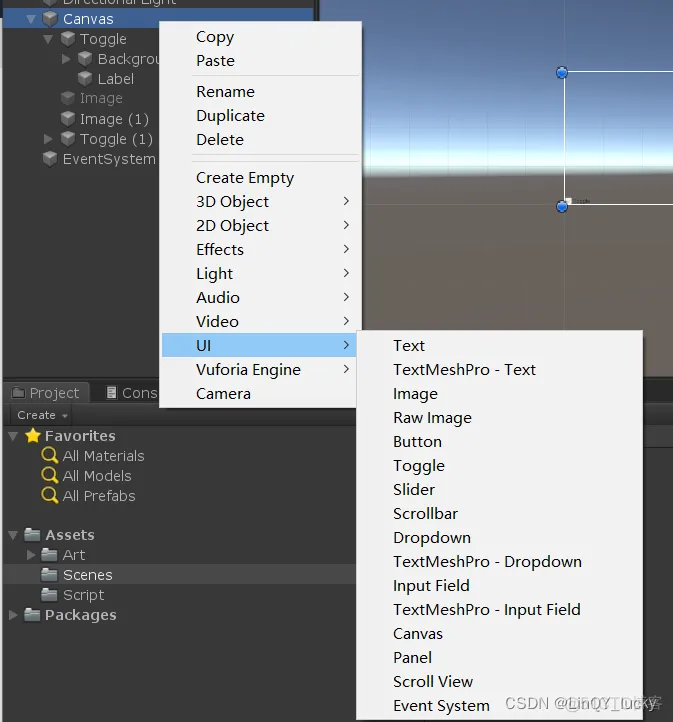Choose Paste from the context menu

(260, 61)
